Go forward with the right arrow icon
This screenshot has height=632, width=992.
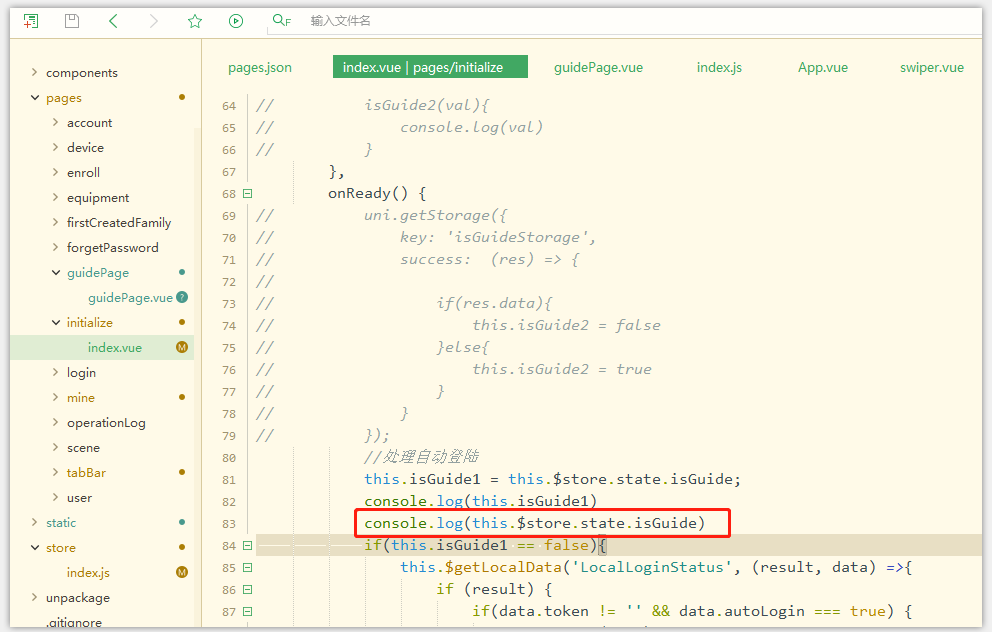[x=153, y=21]
